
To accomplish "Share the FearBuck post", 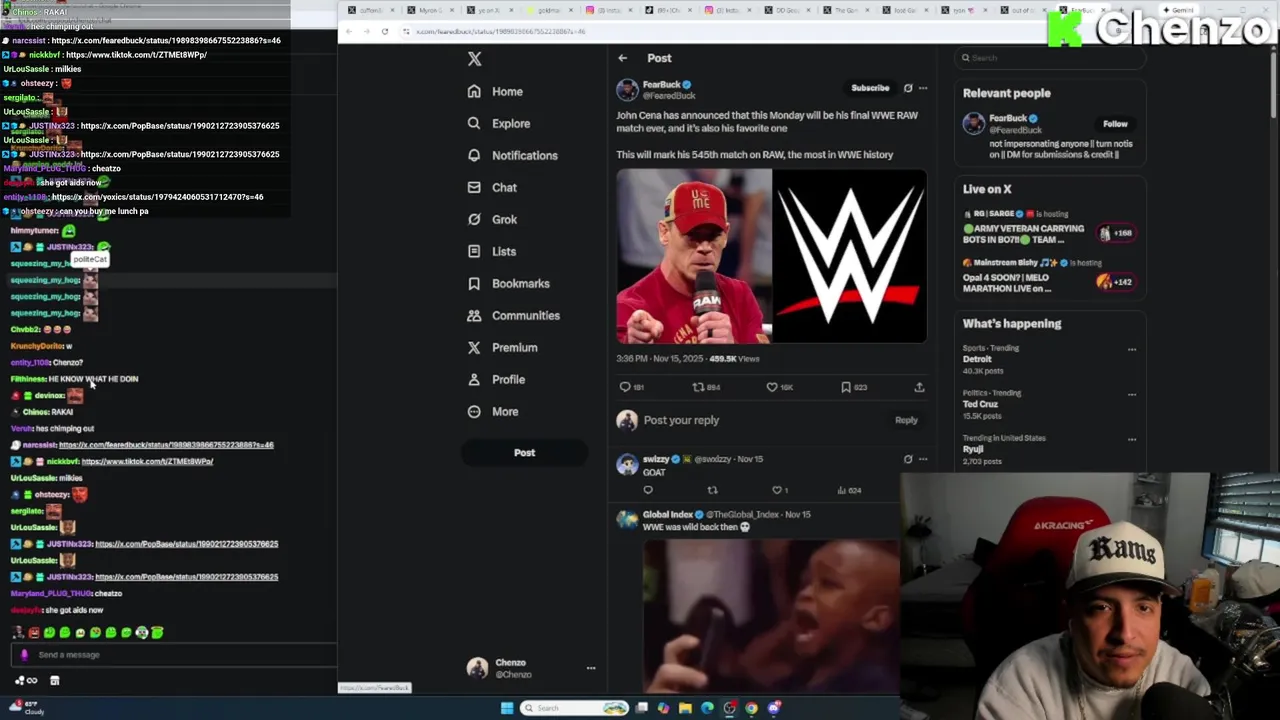I will pyautogui.click(x=919, y=387).
